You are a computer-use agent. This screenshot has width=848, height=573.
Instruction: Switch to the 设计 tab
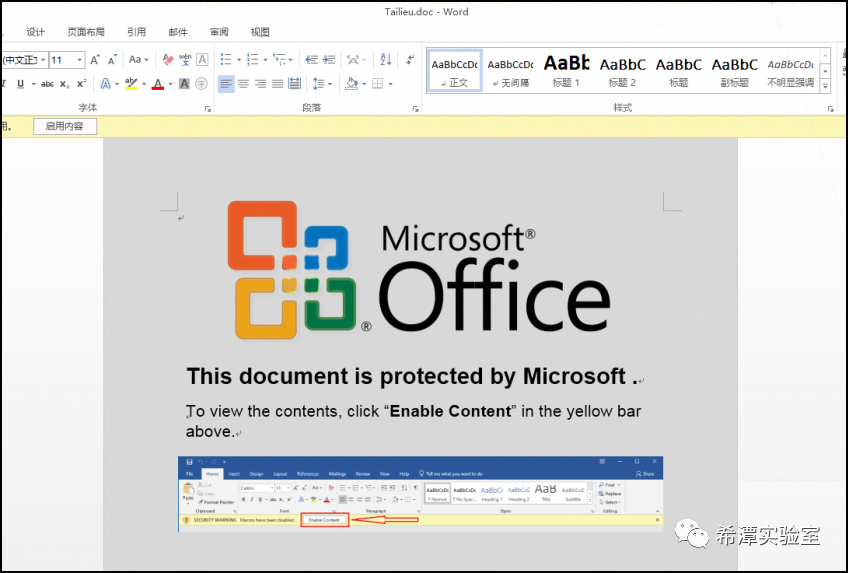(x=36, y=32)
